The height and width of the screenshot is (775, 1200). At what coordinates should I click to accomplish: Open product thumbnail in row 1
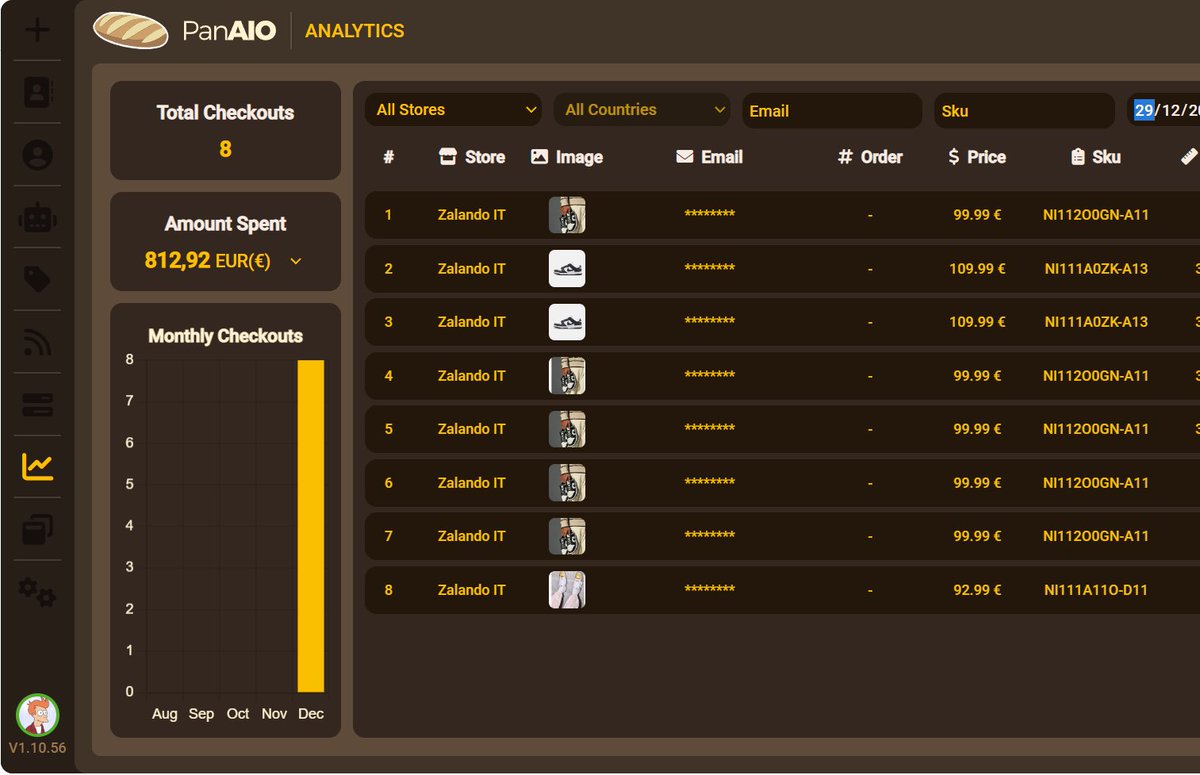(567, 215)
